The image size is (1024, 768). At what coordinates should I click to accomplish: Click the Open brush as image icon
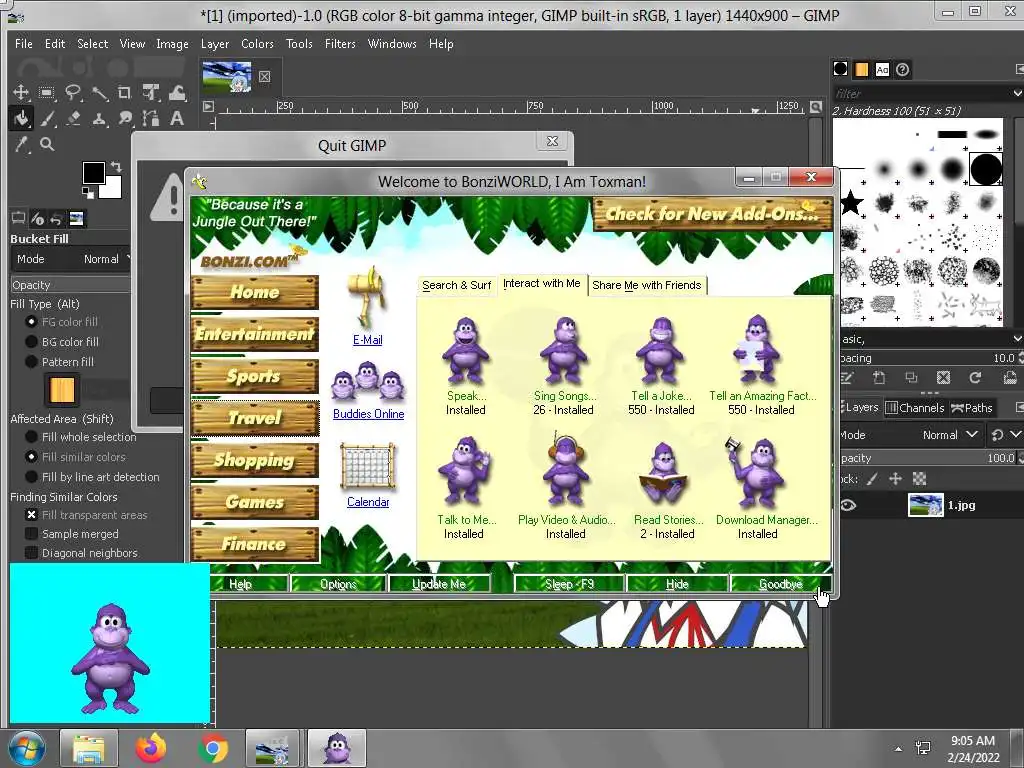[x=1010, y=377]
